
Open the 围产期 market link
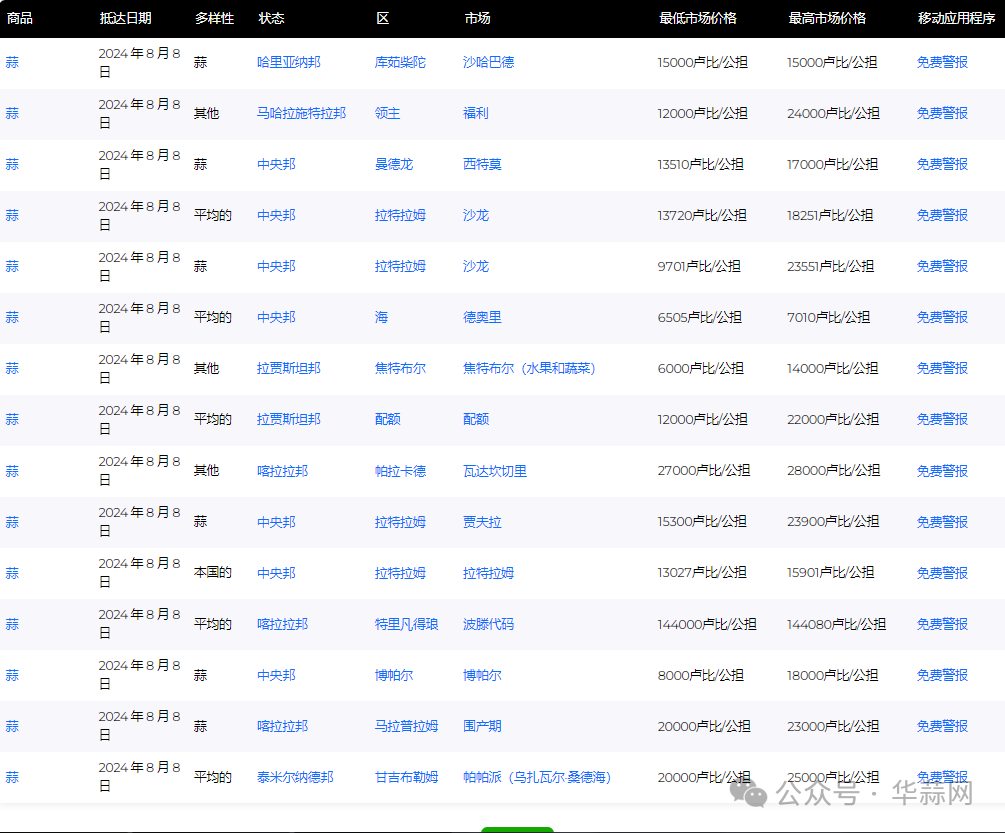[482, 726]
